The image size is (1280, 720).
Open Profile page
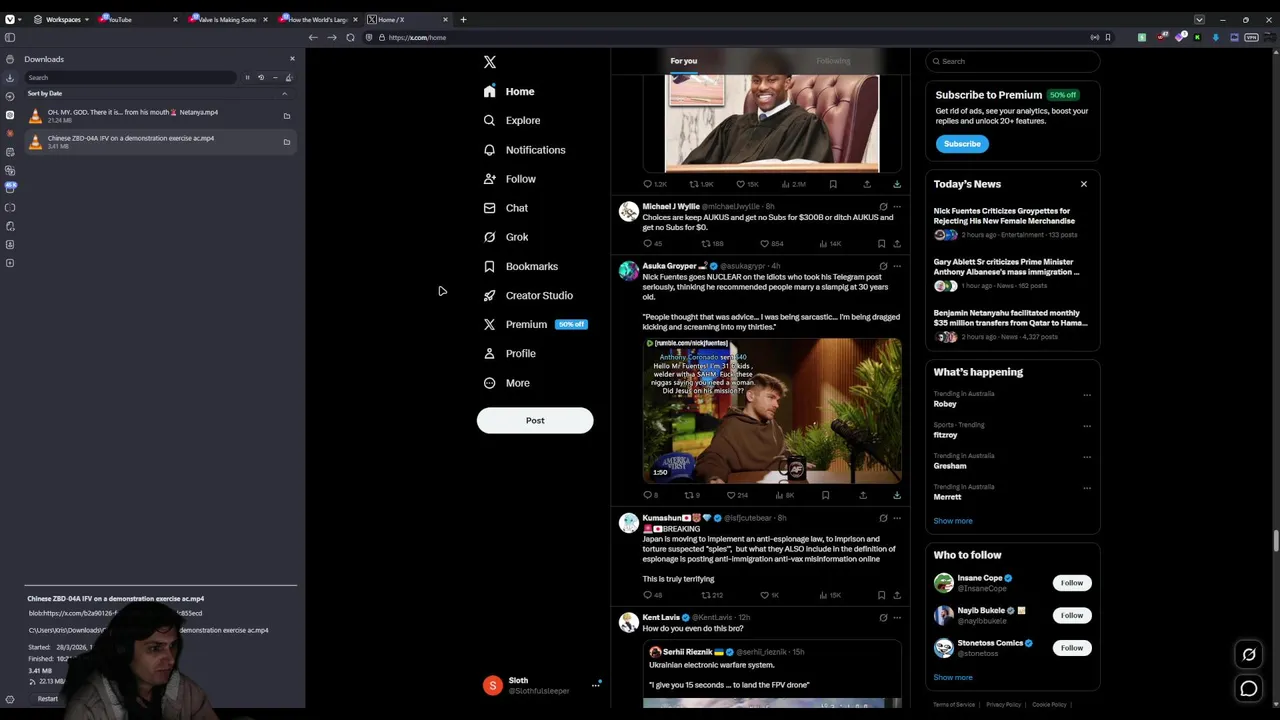(x=510, y=353)
